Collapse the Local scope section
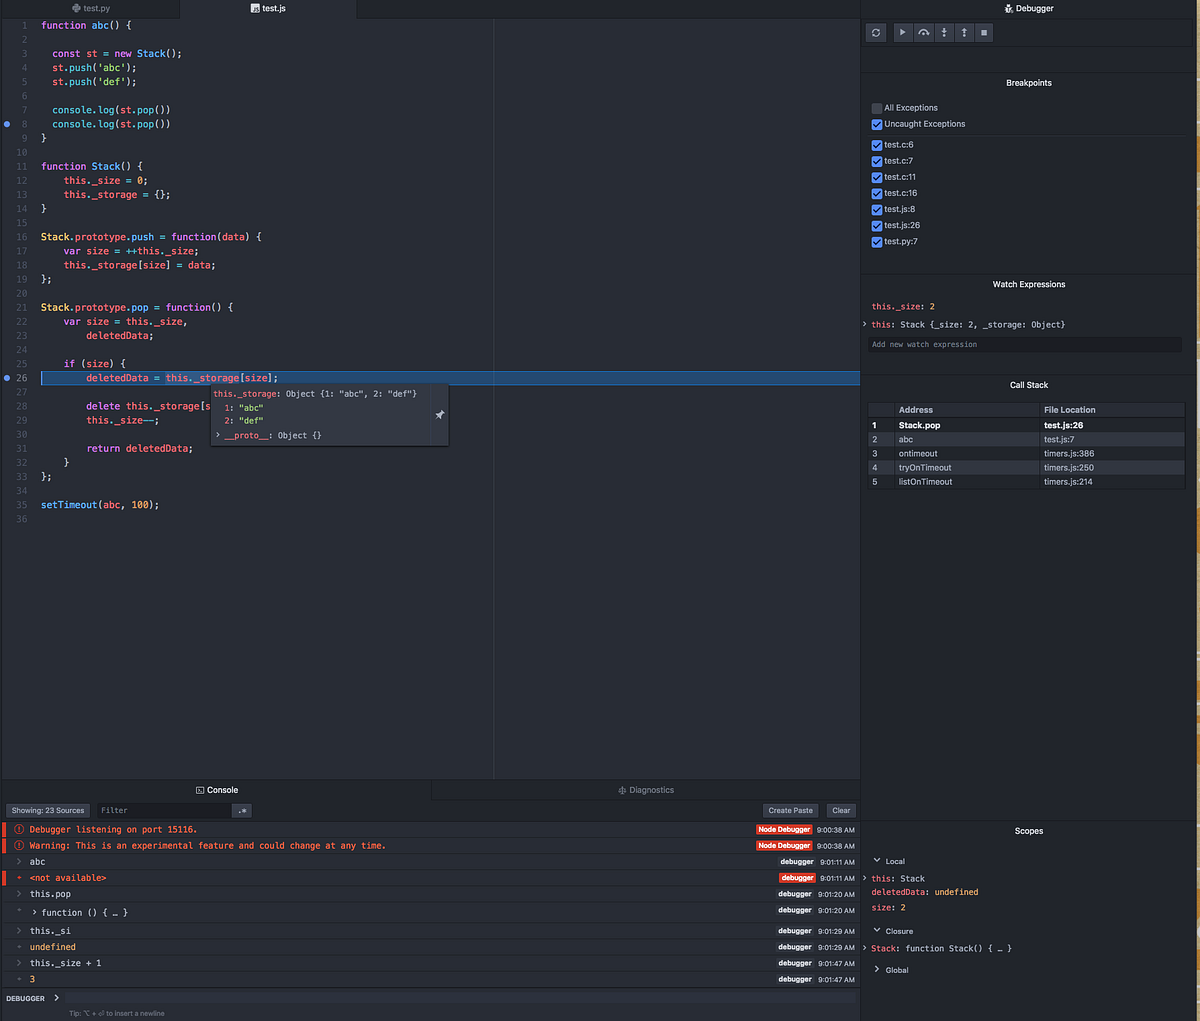Viewport: 1200px width, 1021px height. coord(877,861)
